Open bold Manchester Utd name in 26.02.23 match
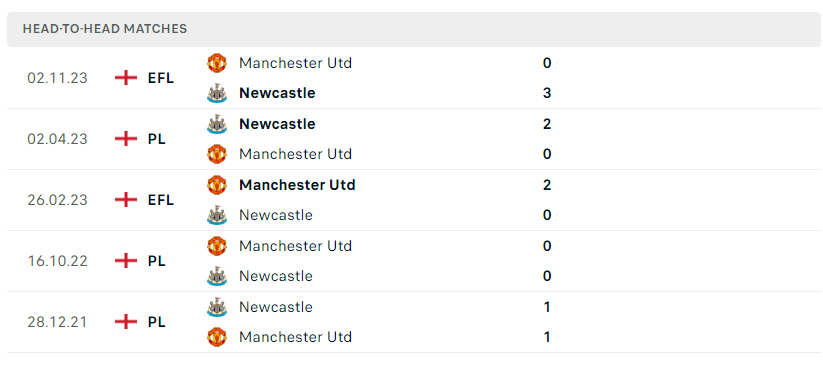This screenshot has height=370, width=823. click(x=297, y=185)
